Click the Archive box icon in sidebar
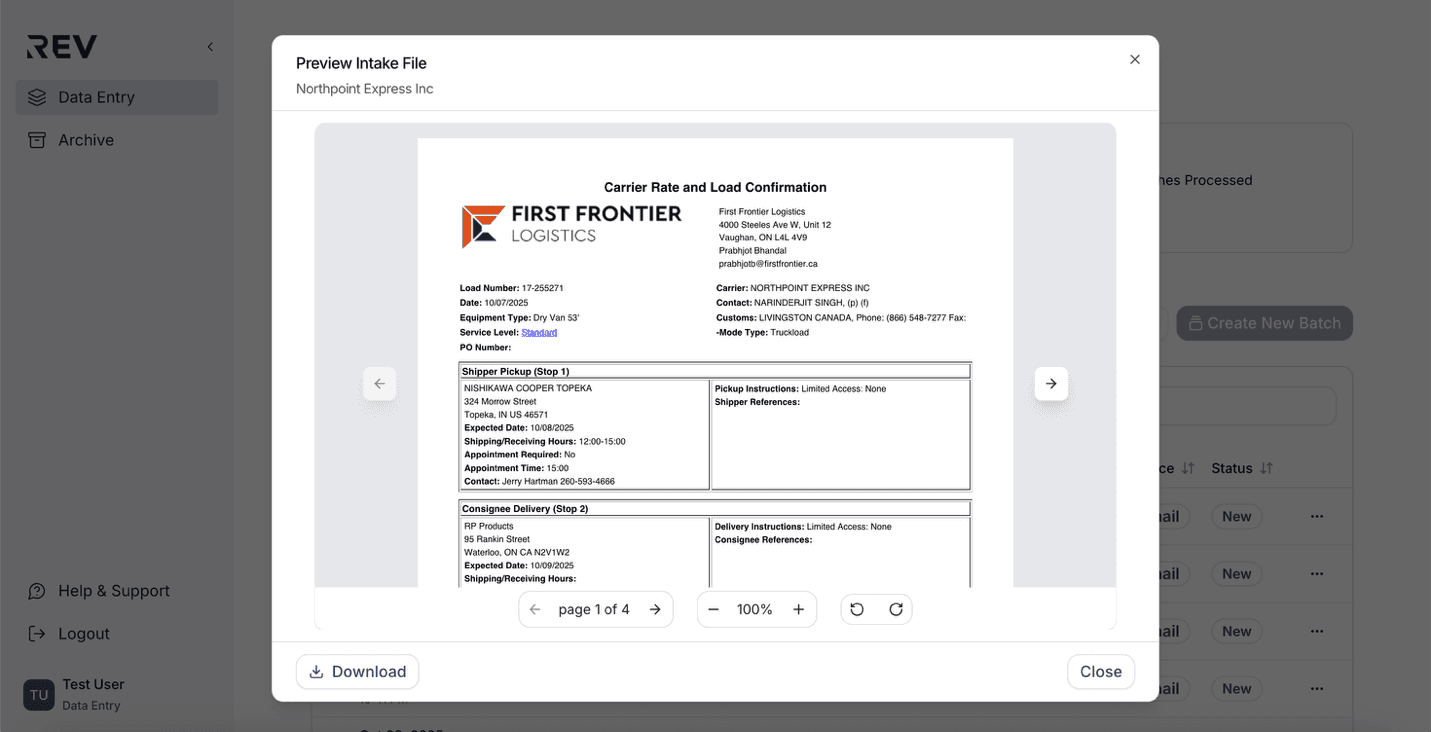The height and width of the screenshot is (732, 1431). (37, 140)
